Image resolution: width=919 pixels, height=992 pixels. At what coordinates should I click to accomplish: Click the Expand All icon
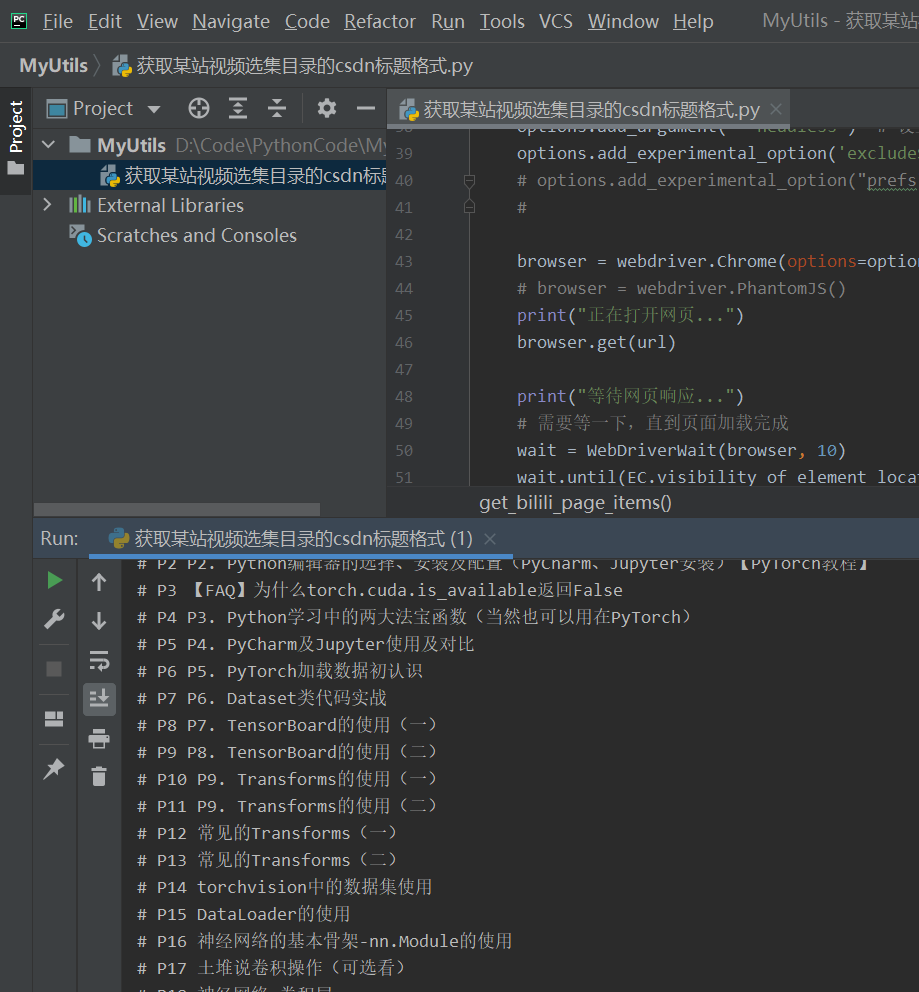tap(238, 109)
